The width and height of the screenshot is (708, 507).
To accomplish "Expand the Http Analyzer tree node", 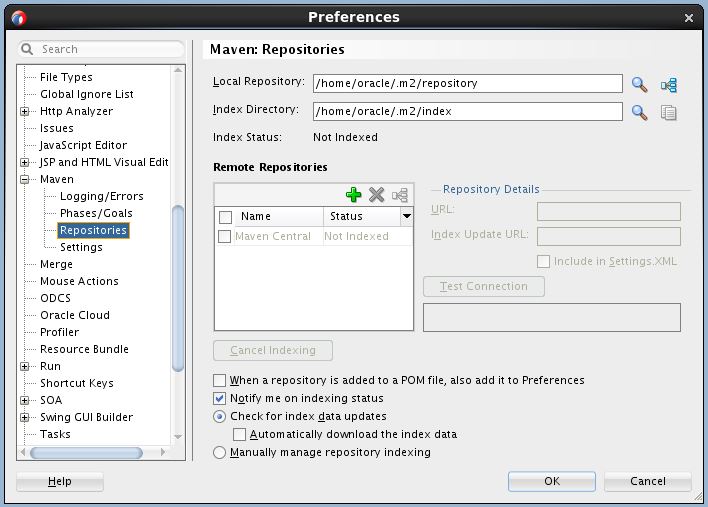I will point(26,112).
